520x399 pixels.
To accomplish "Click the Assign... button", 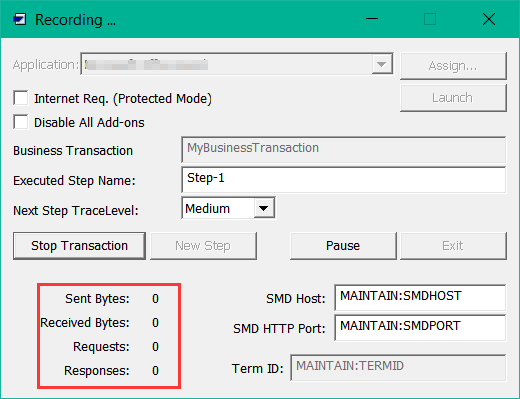I will tap(453, 66).
